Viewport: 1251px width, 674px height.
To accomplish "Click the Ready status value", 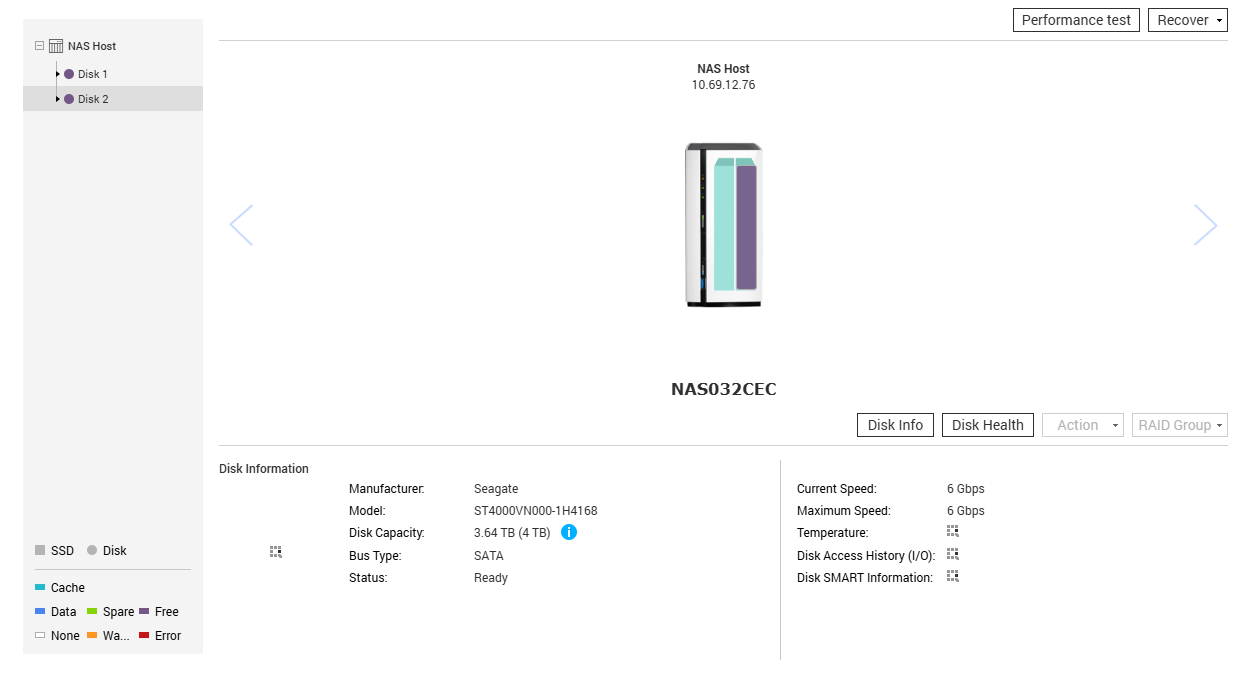I will [491, 577].
